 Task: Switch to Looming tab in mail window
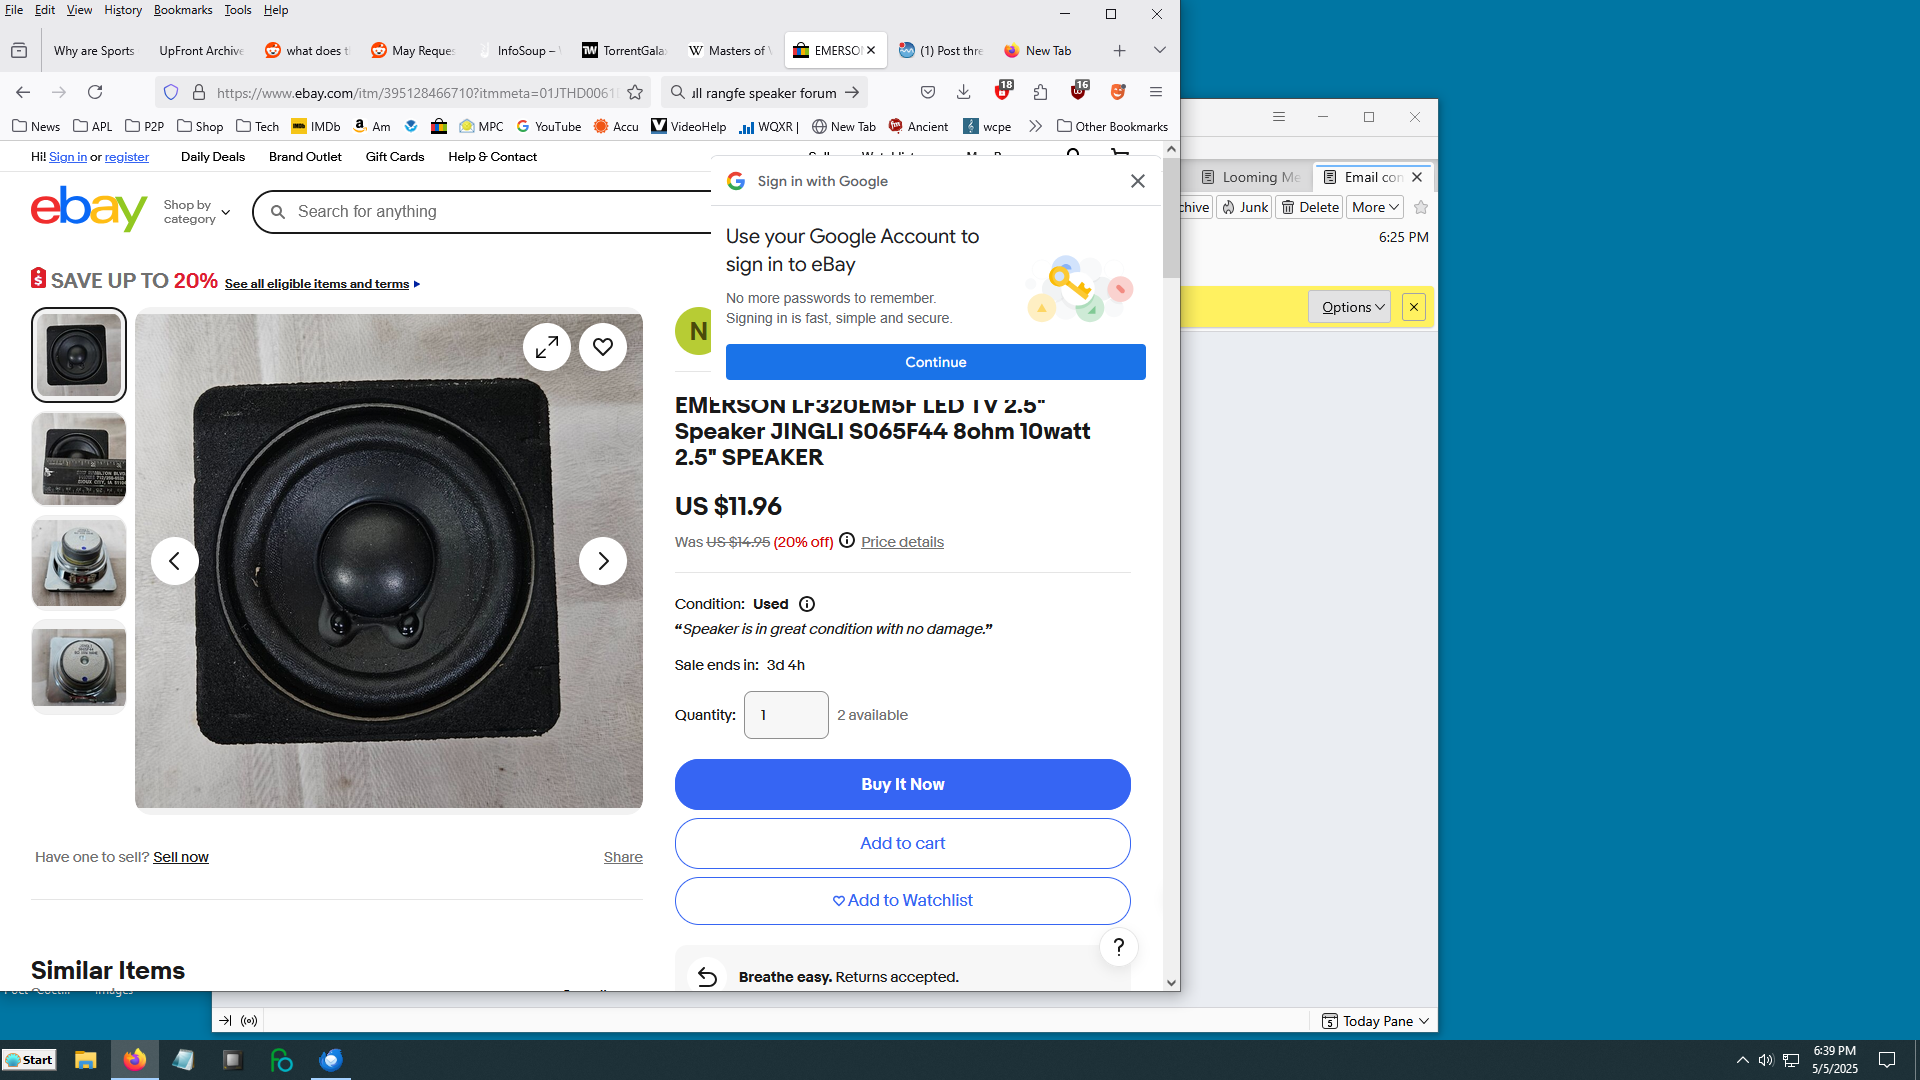(1251, 177)
